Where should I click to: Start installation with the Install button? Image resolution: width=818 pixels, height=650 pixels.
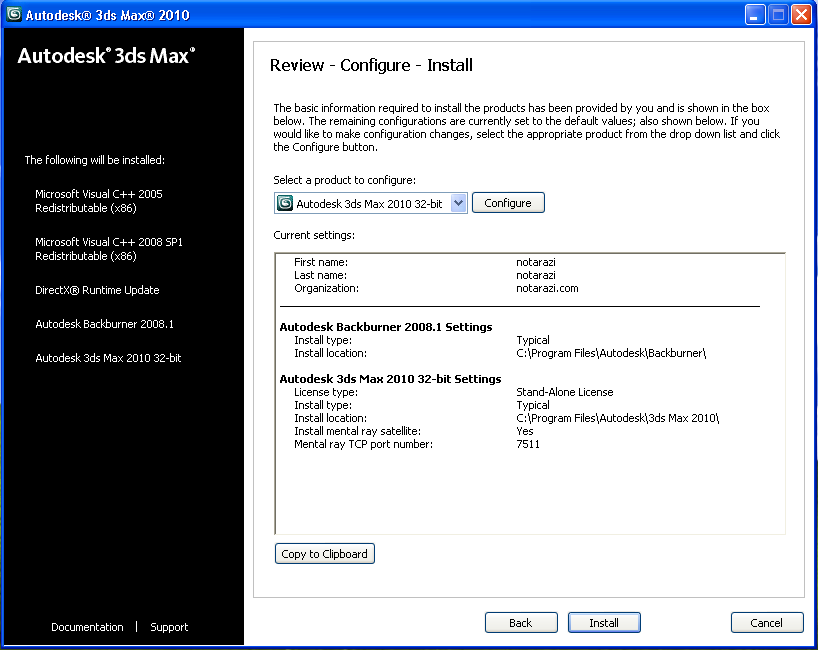click(x=604, y=622)
